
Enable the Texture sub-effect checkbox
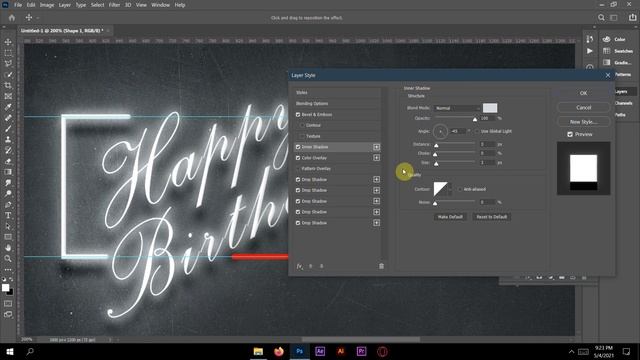[302, 136]
